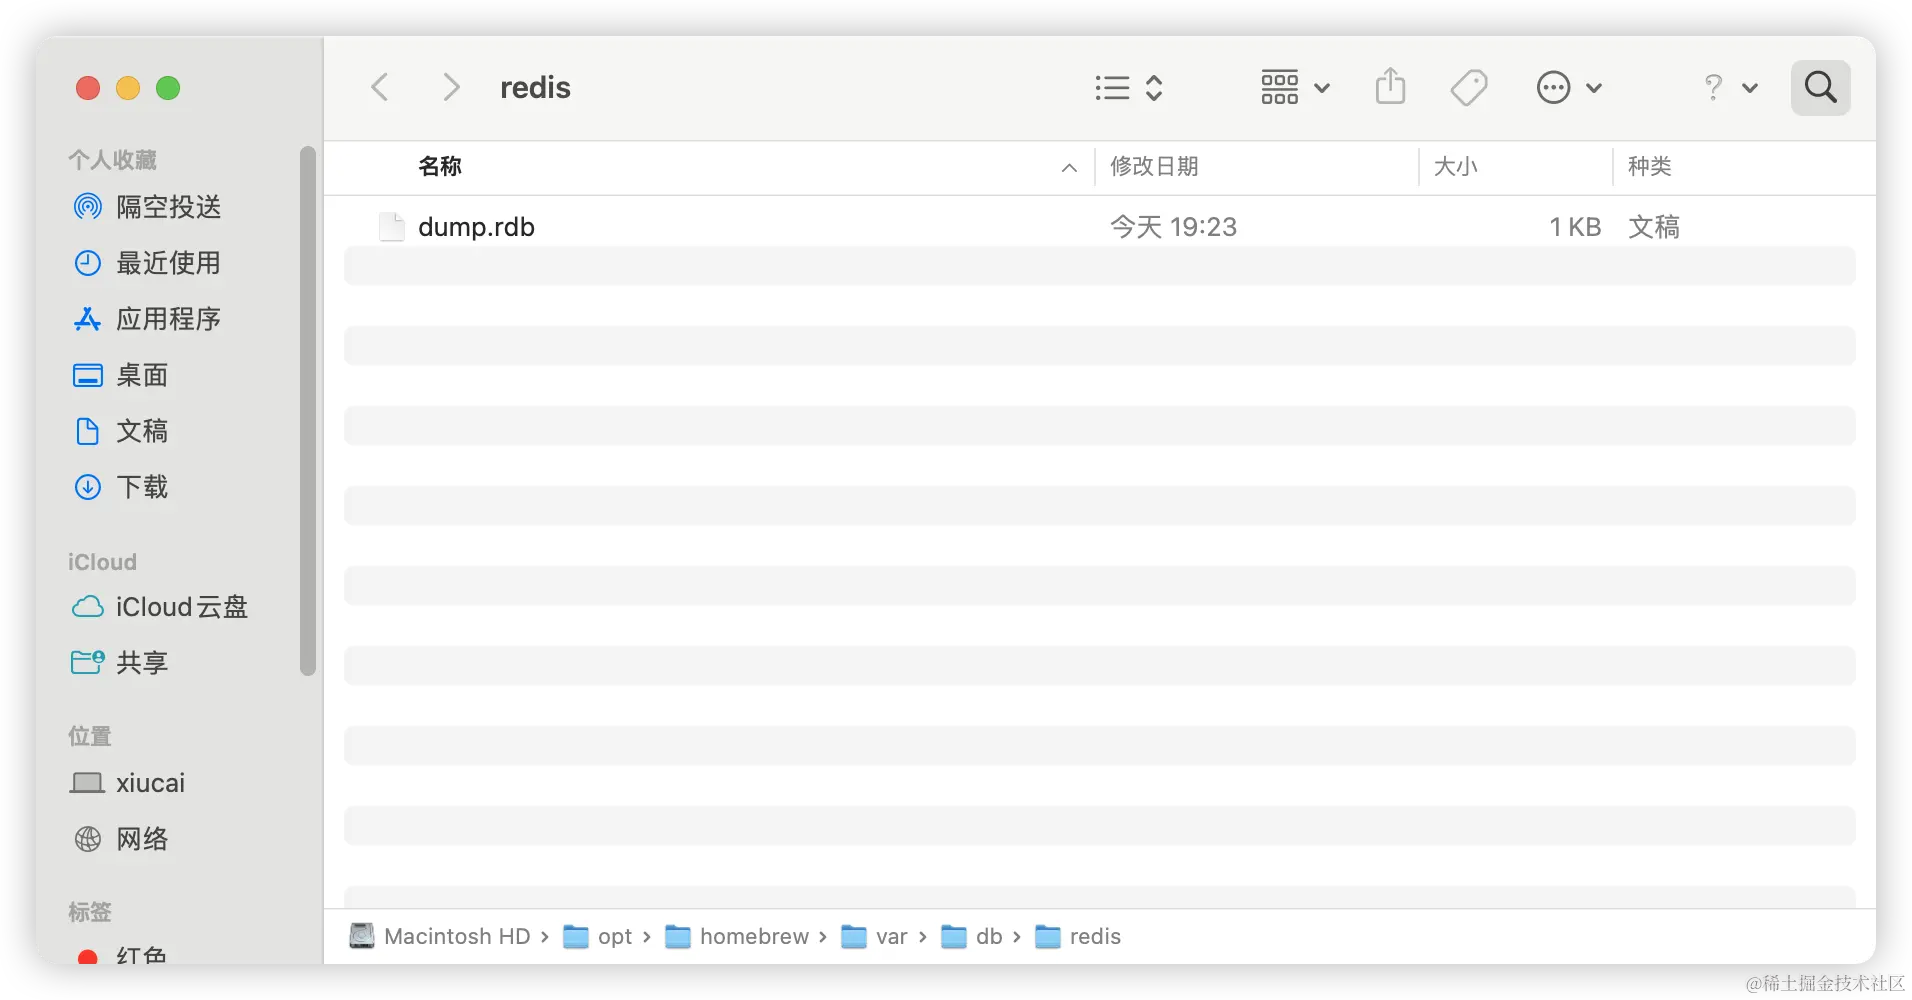Image resolution: width=1912 pixels, height=1000 pixels.
Task: Click db folder in path bar
Action: (x=972, y=937)
